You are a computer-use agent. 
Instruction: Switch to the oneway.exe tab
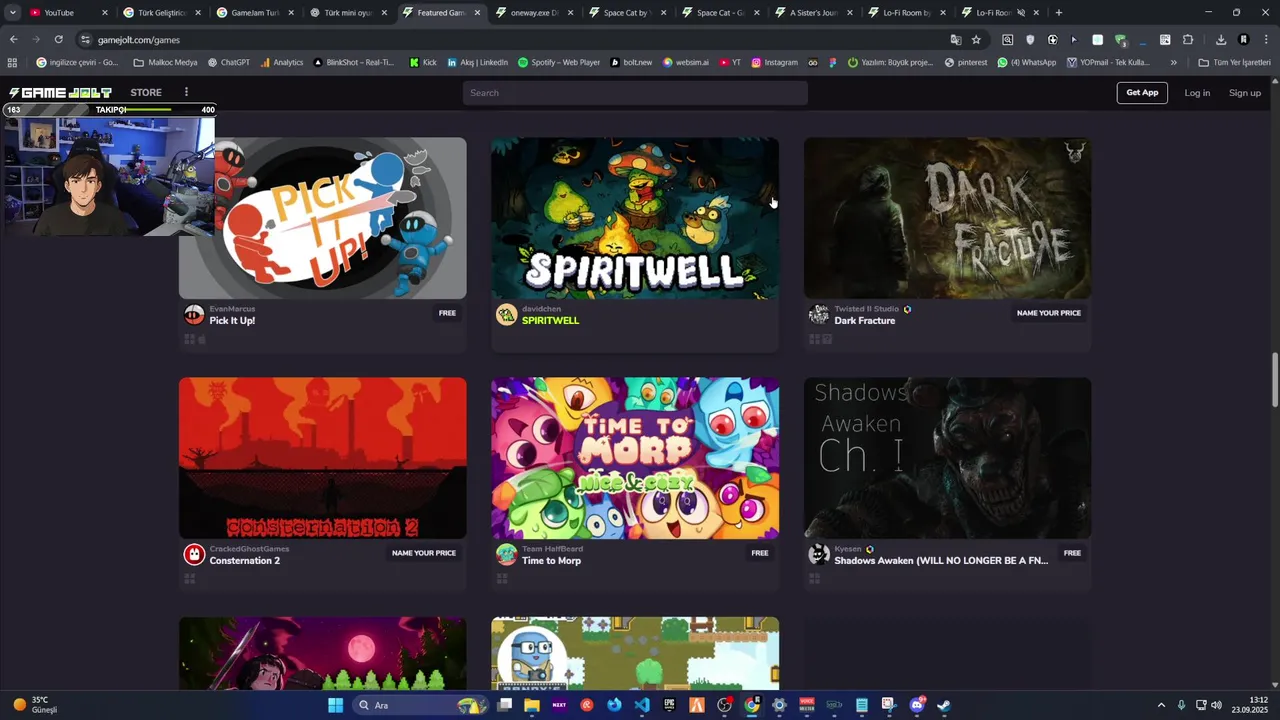(535, 13)
